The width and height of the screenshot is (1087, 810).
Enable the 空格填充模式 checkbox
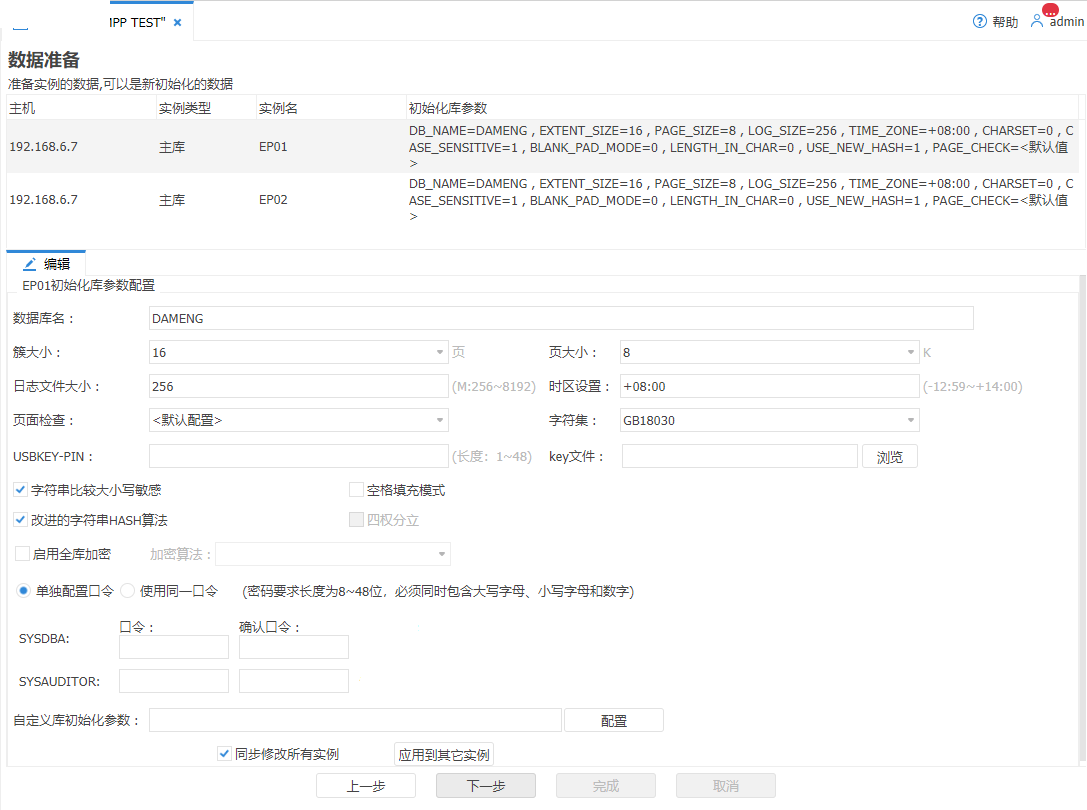[355, 489]
